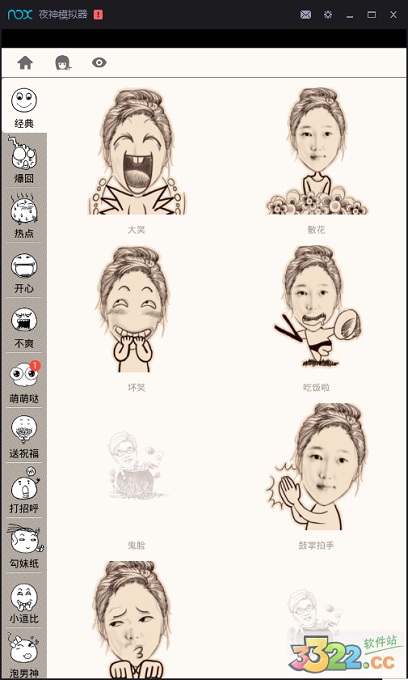Open the 泡男神 emoji category
Screen dimensions: 408x680
click(24, 655)
